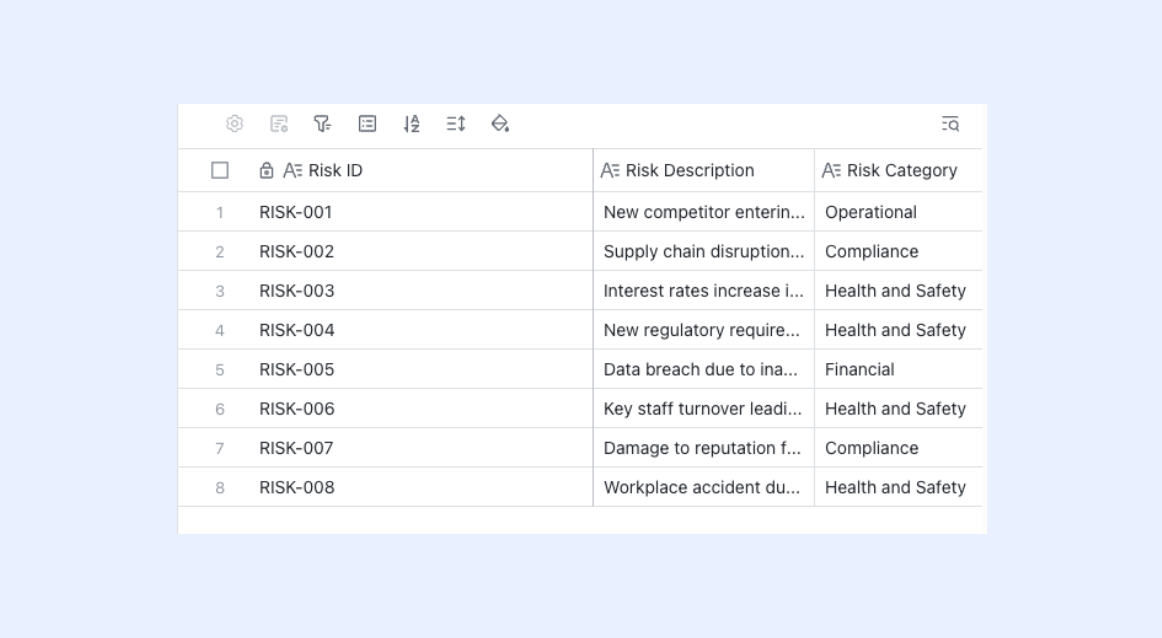Select the 'Data breach due to ina...' cell
Viewport: 1162px width, 638px height.
[x=704, y=369]
